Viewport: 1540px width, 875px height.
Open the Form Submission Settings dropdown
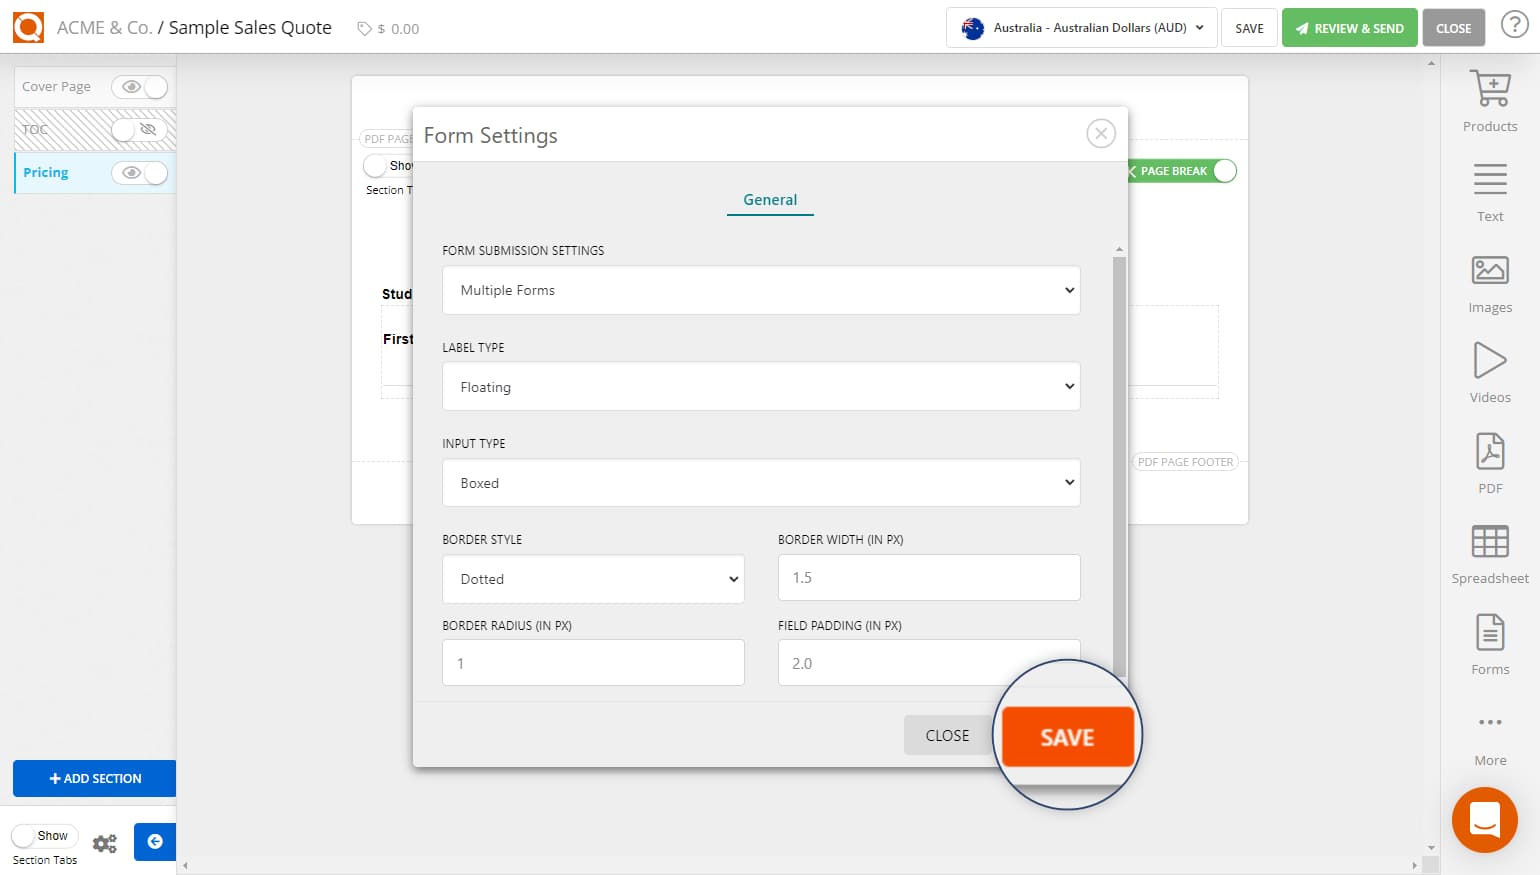(x=760, y=290)
